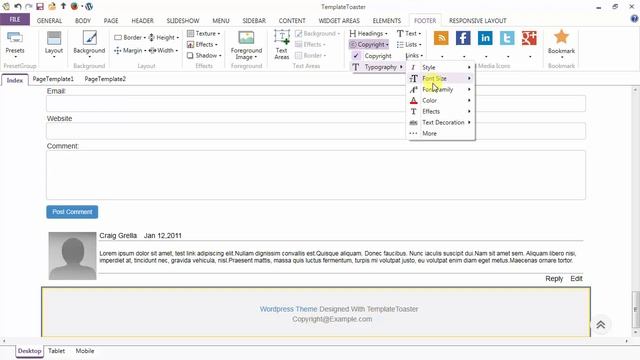Click the WordPress icon in title bar

89,7
